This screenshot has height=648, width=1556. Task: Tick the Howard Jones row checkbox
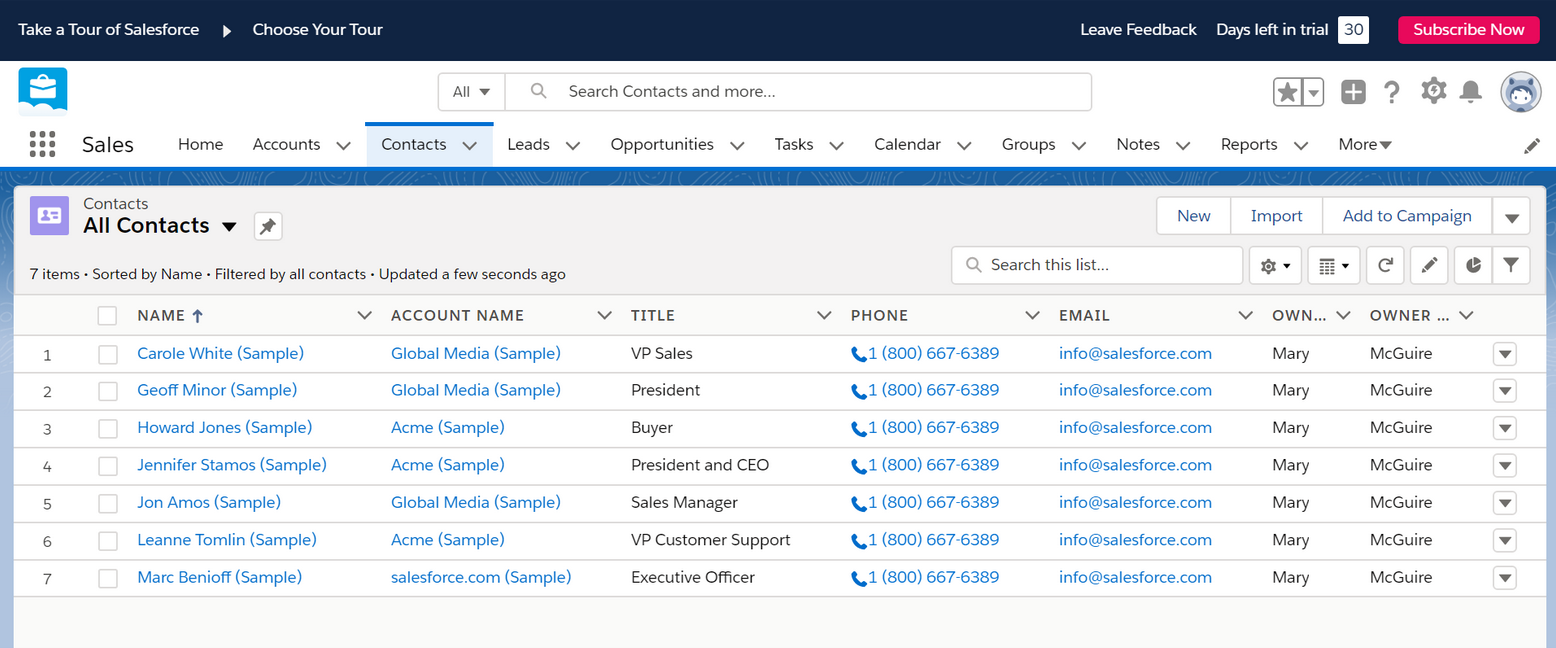108,429
